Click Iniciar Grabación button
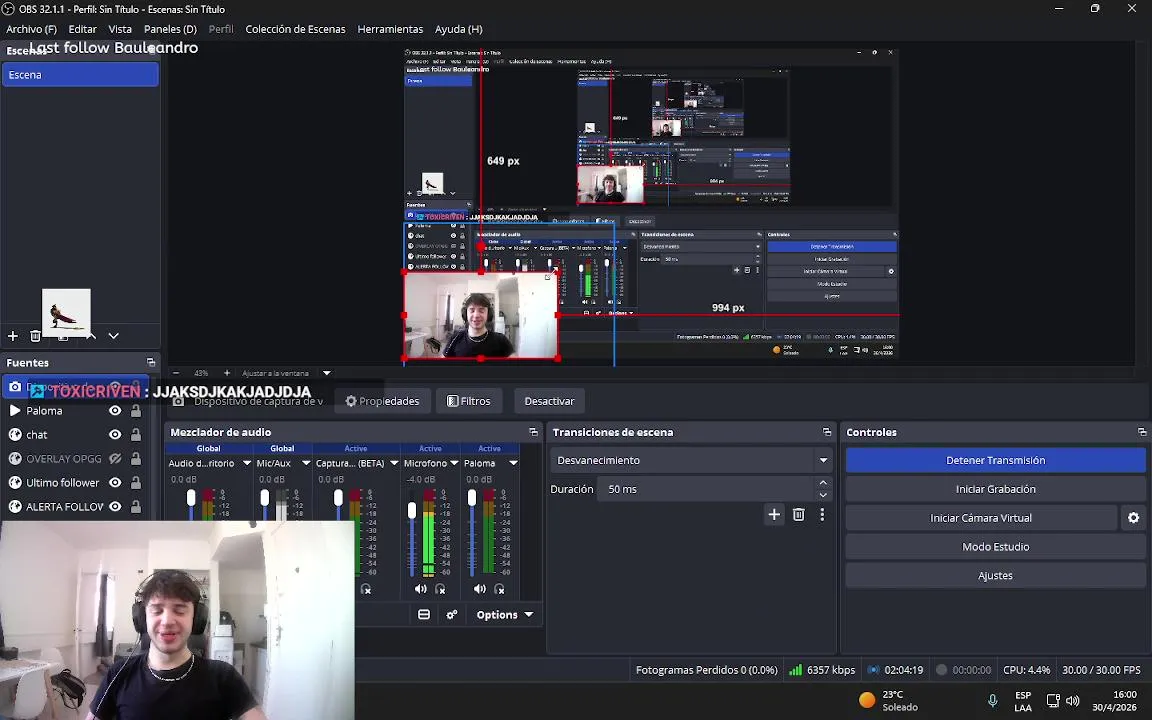Viewport: 1152px width, 720px height. point(996,489)
